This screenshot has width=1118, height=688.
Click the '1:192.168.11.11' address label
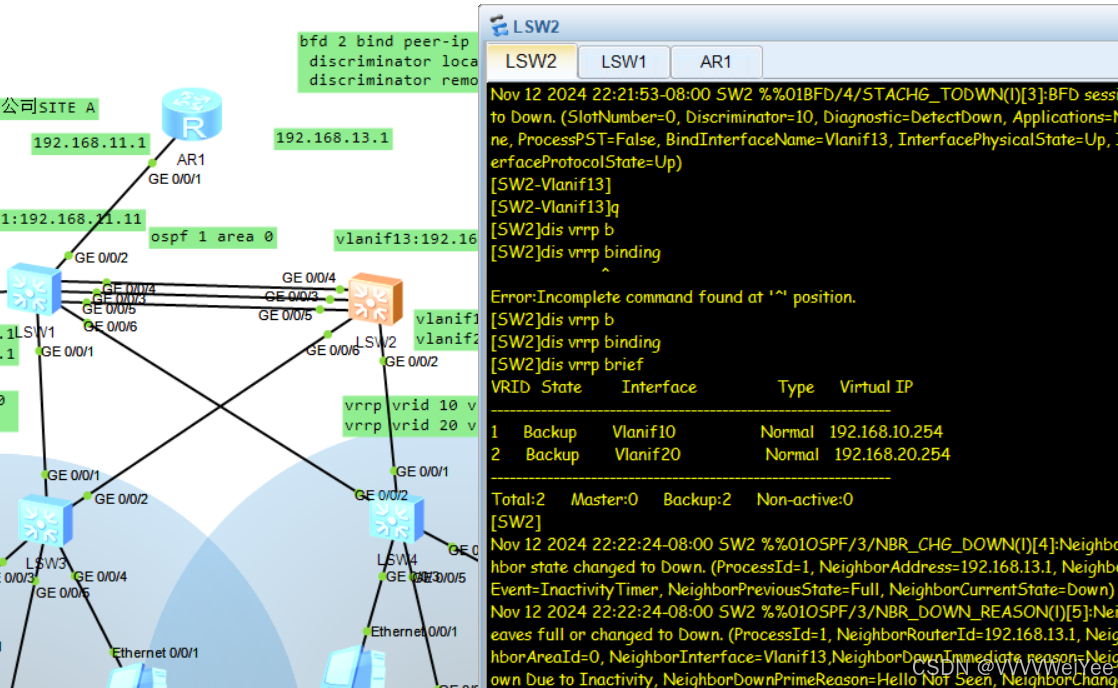[72, 219]
